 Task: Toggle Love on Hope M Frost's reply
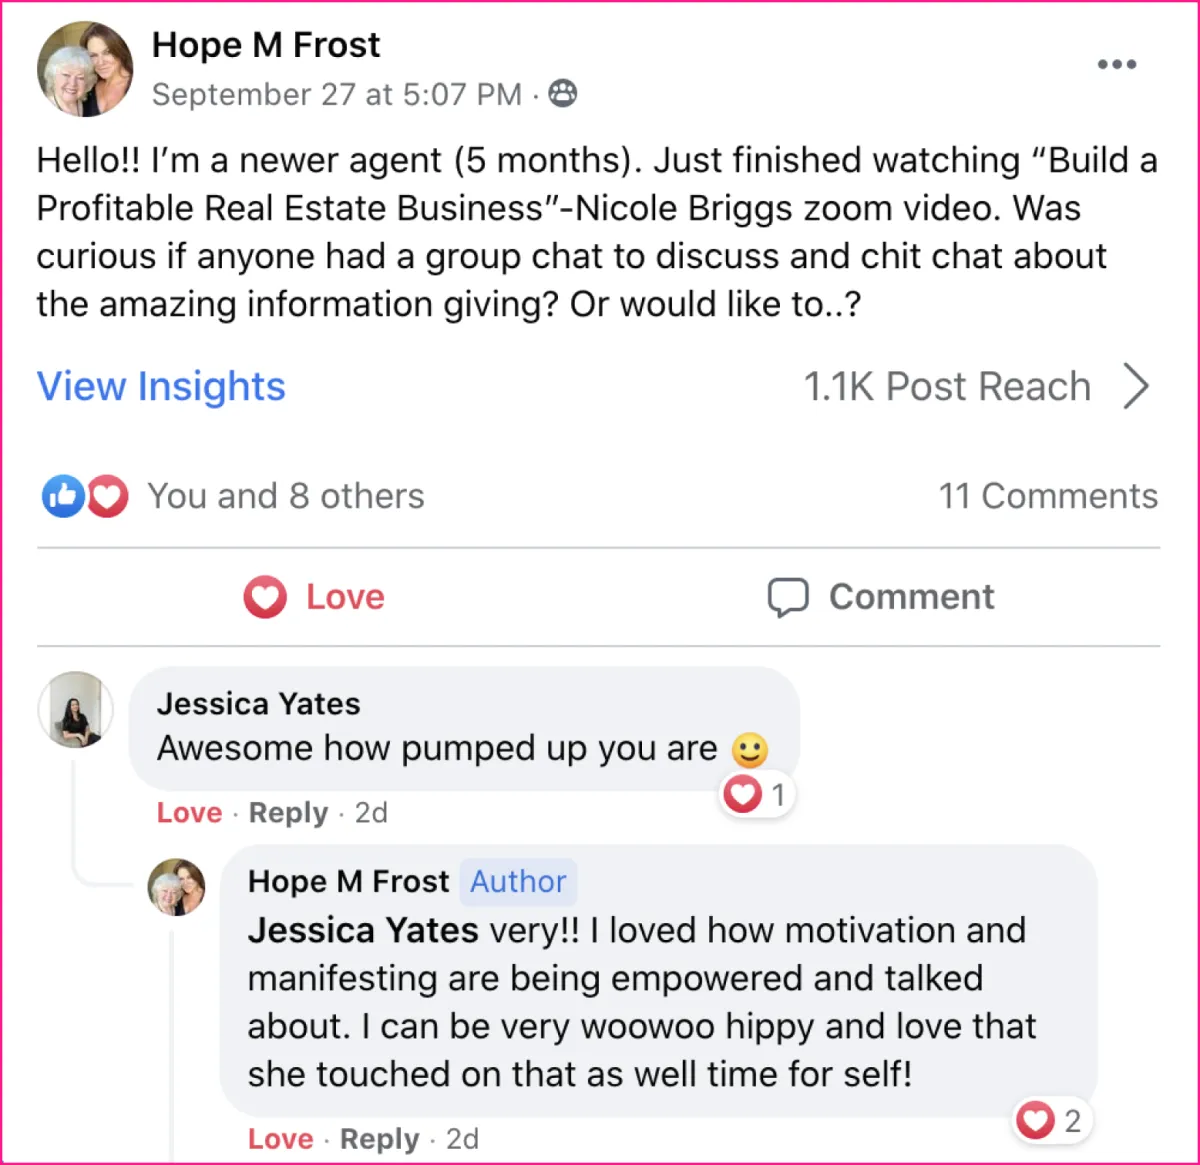[280, 1139]
